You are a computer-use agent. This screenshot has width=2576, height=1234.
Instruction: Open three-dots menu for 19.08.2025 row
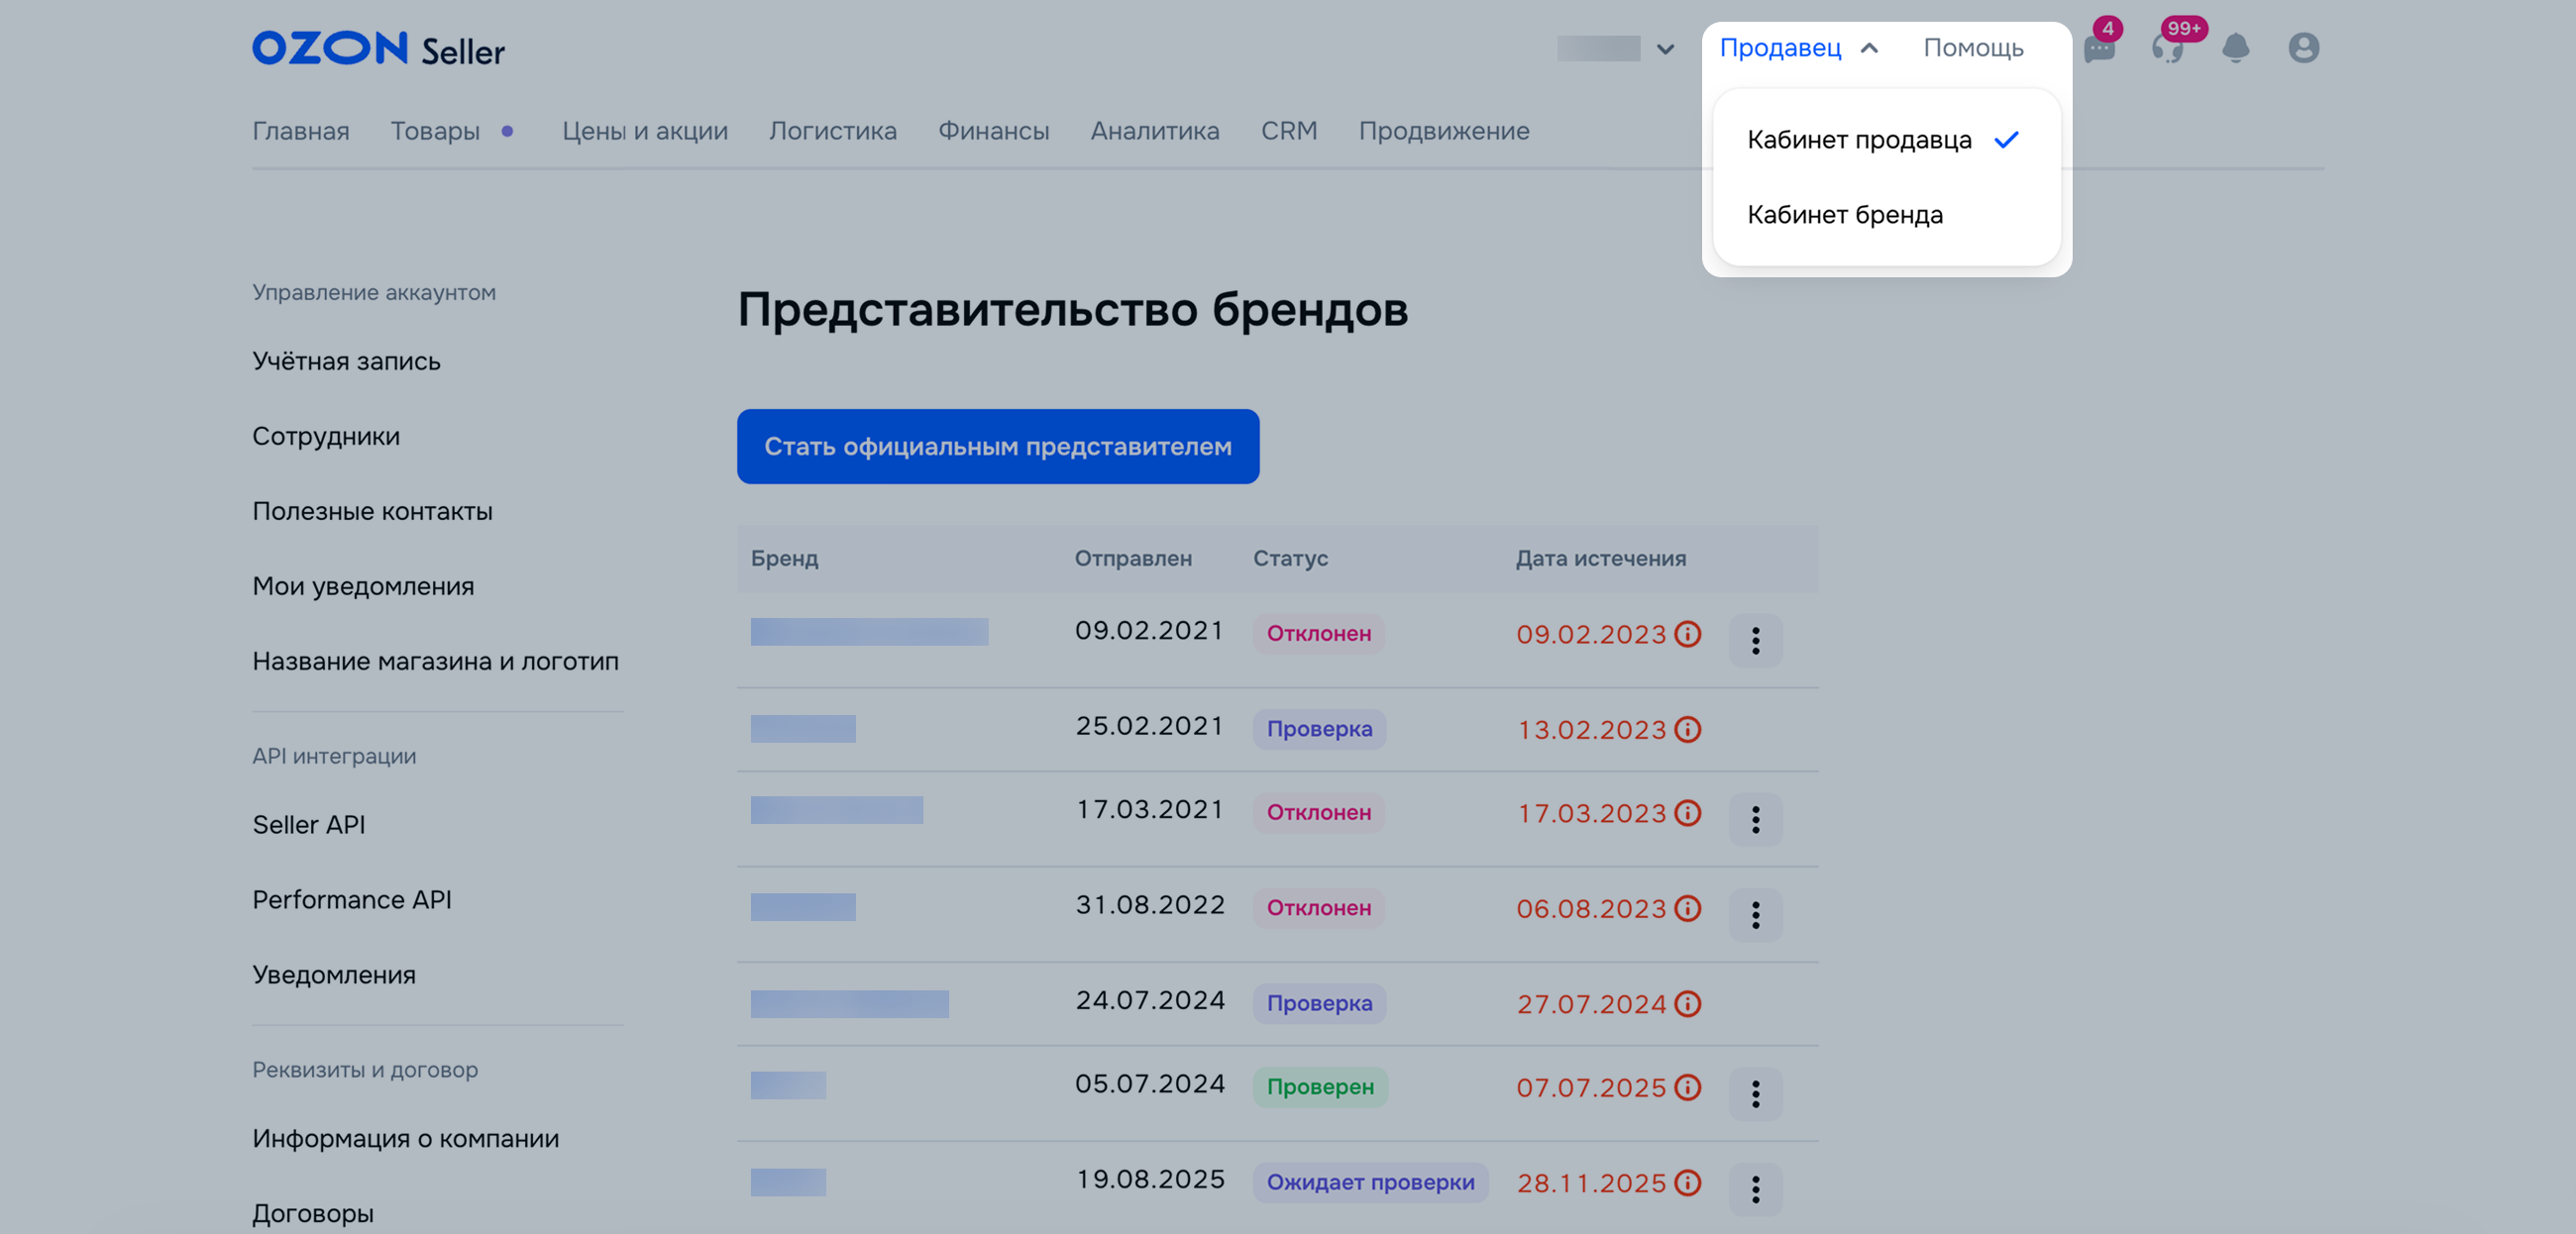pos(1755,1189)
